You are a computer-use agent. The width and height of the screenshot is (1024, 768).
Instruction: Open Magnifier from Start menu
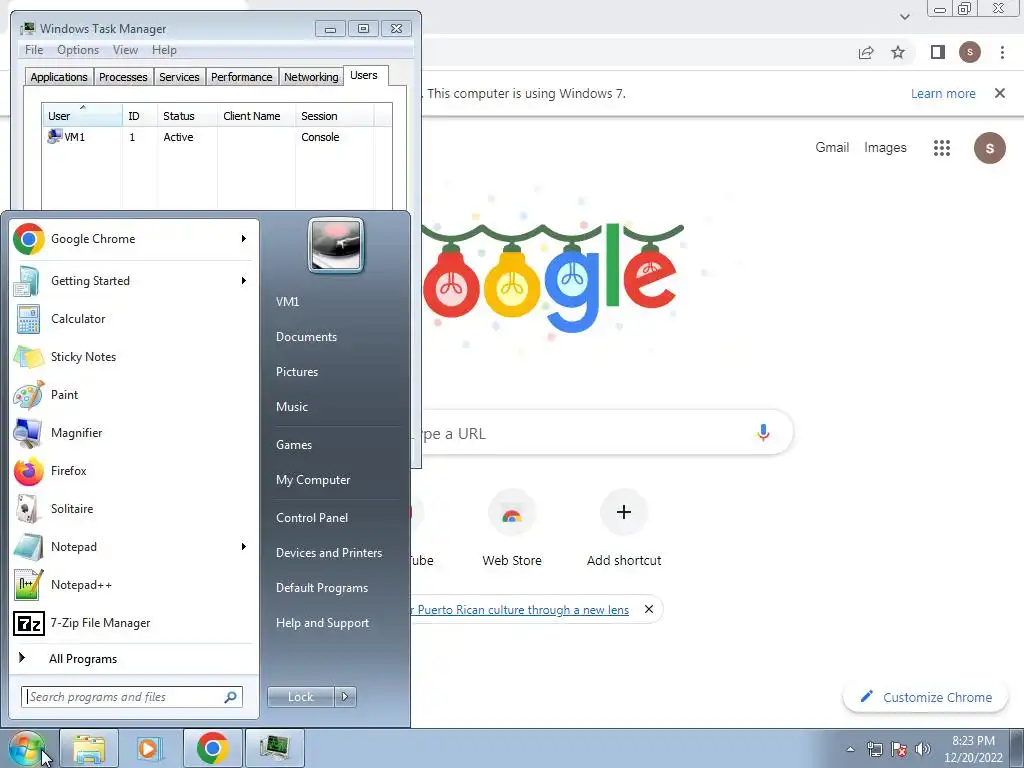tap(134, 432)
